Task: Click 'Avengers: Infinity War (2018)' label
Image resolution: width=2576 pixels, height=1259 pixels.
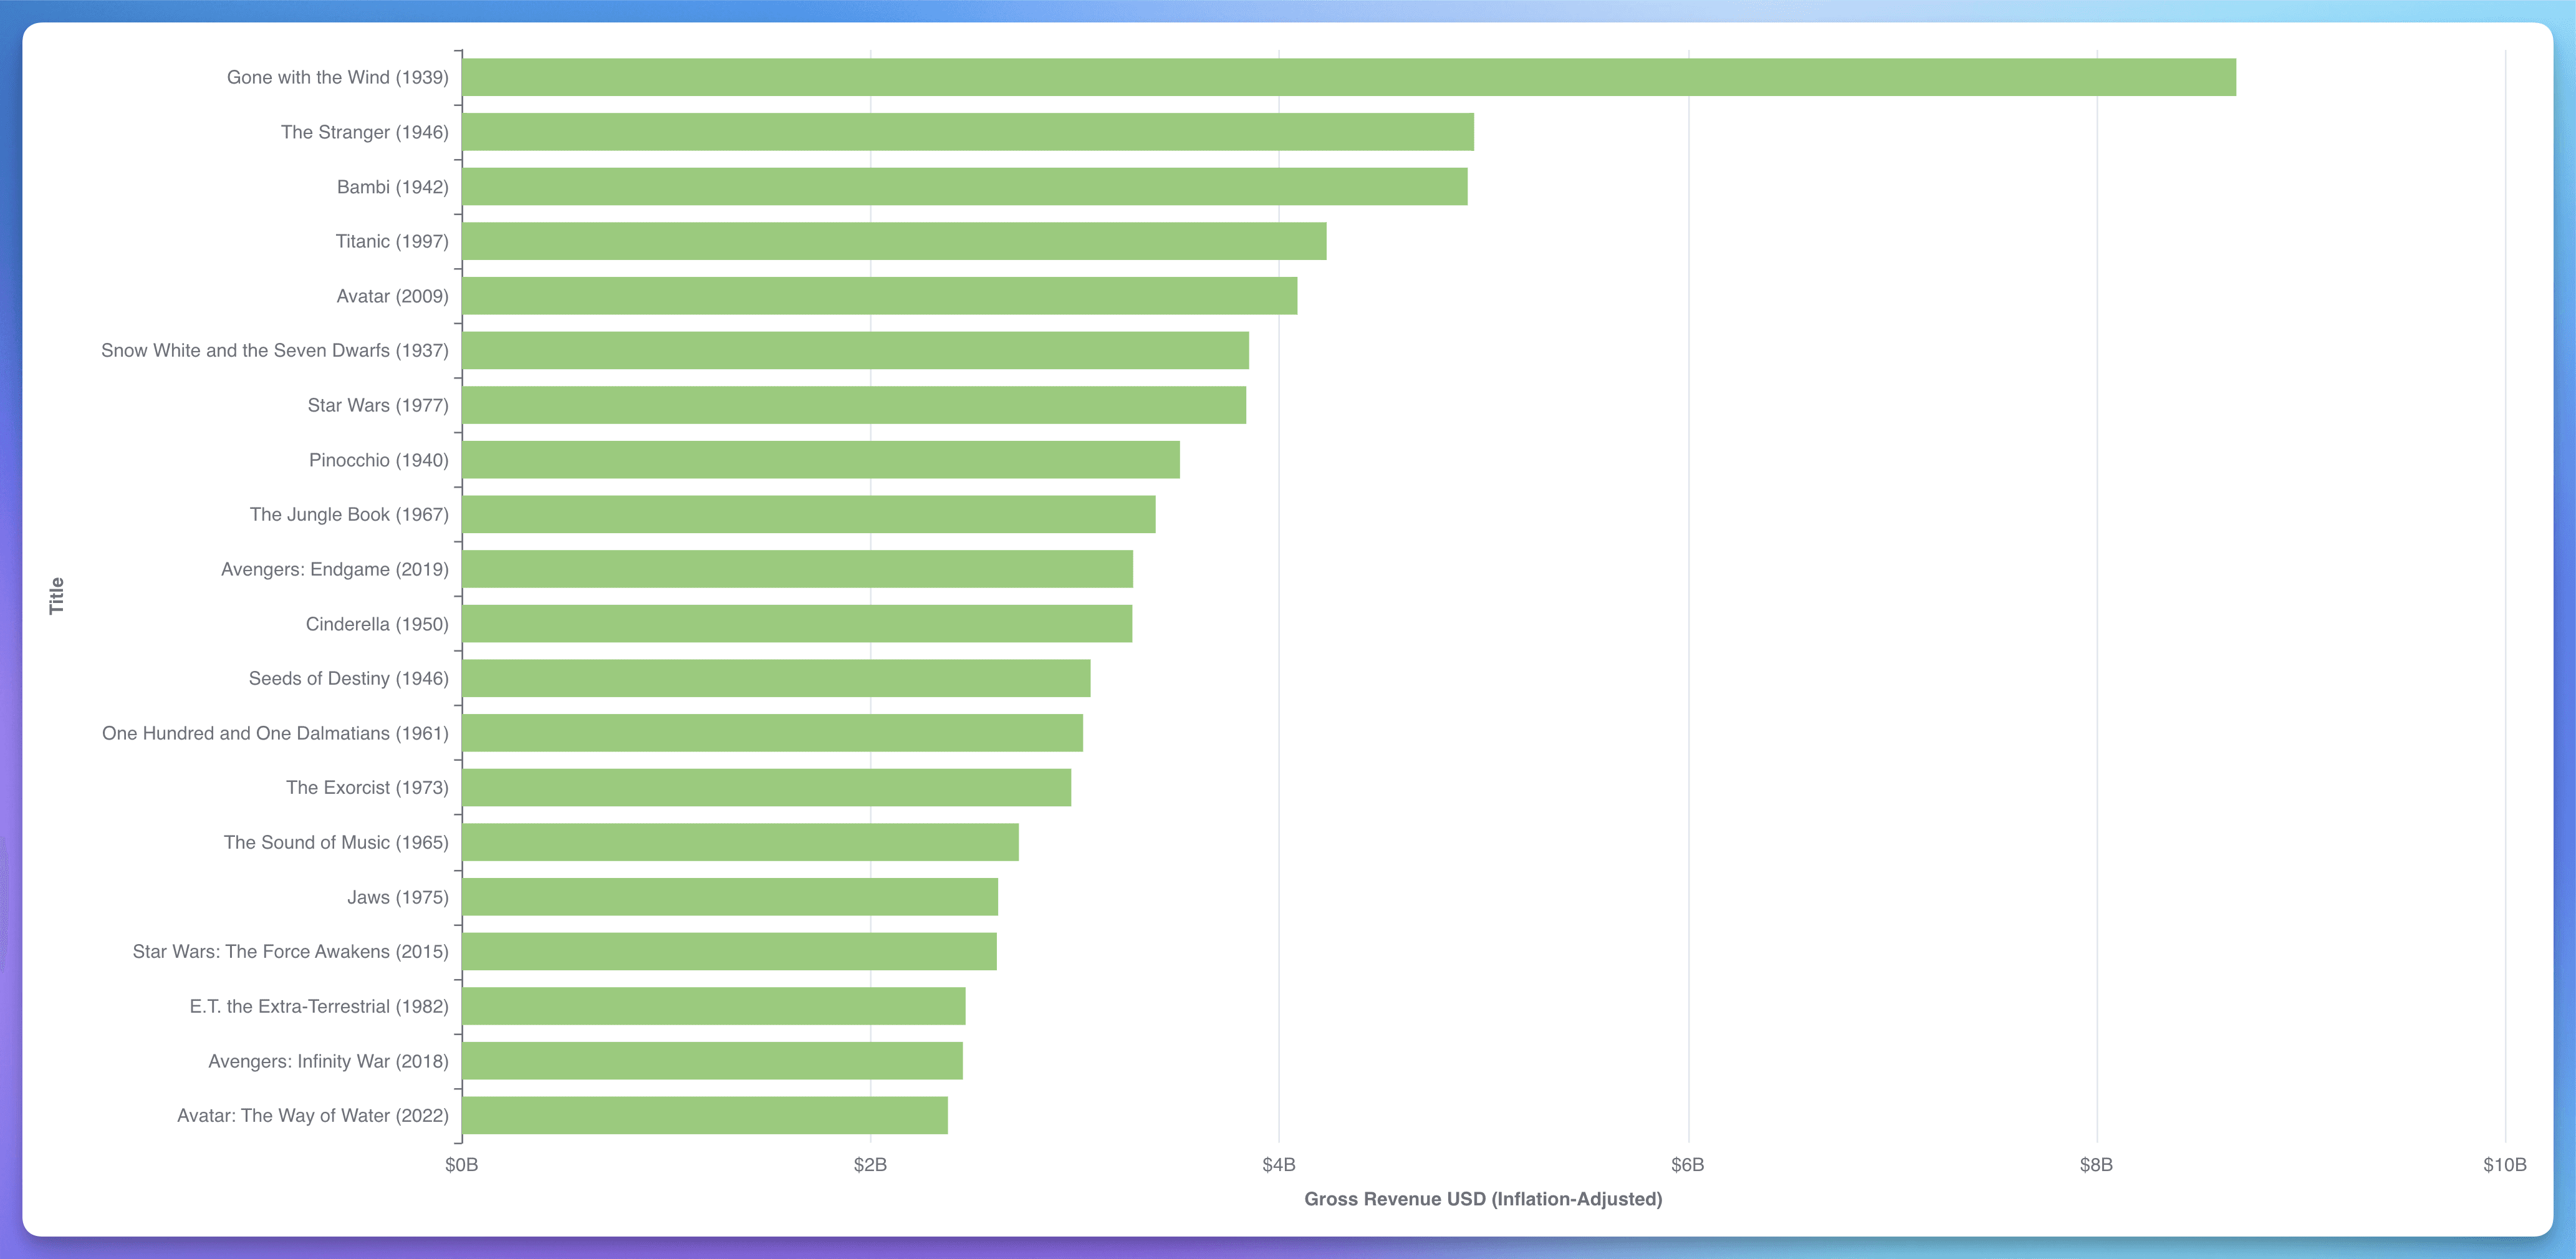Action: [x=328, y=1061]
